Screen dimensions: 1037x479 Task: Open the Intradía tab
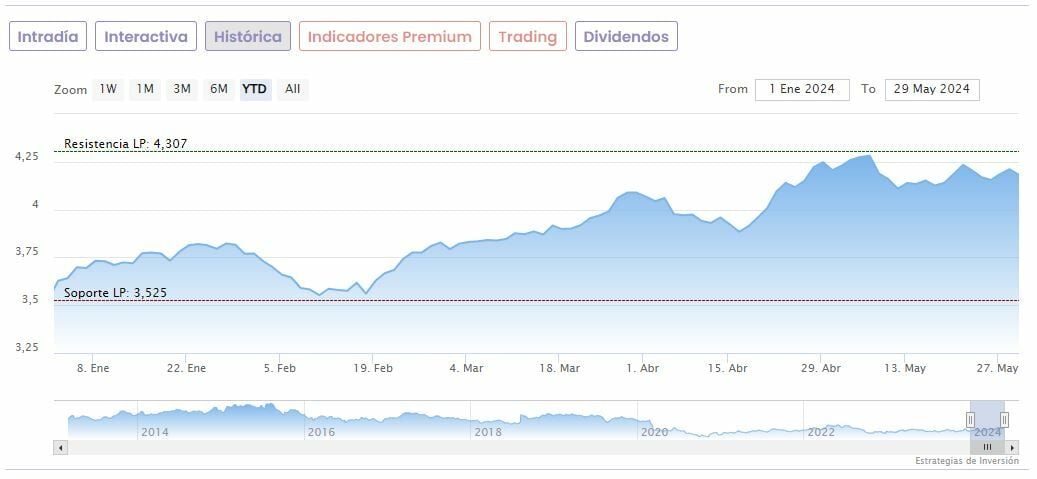click(x=48, y=37)
